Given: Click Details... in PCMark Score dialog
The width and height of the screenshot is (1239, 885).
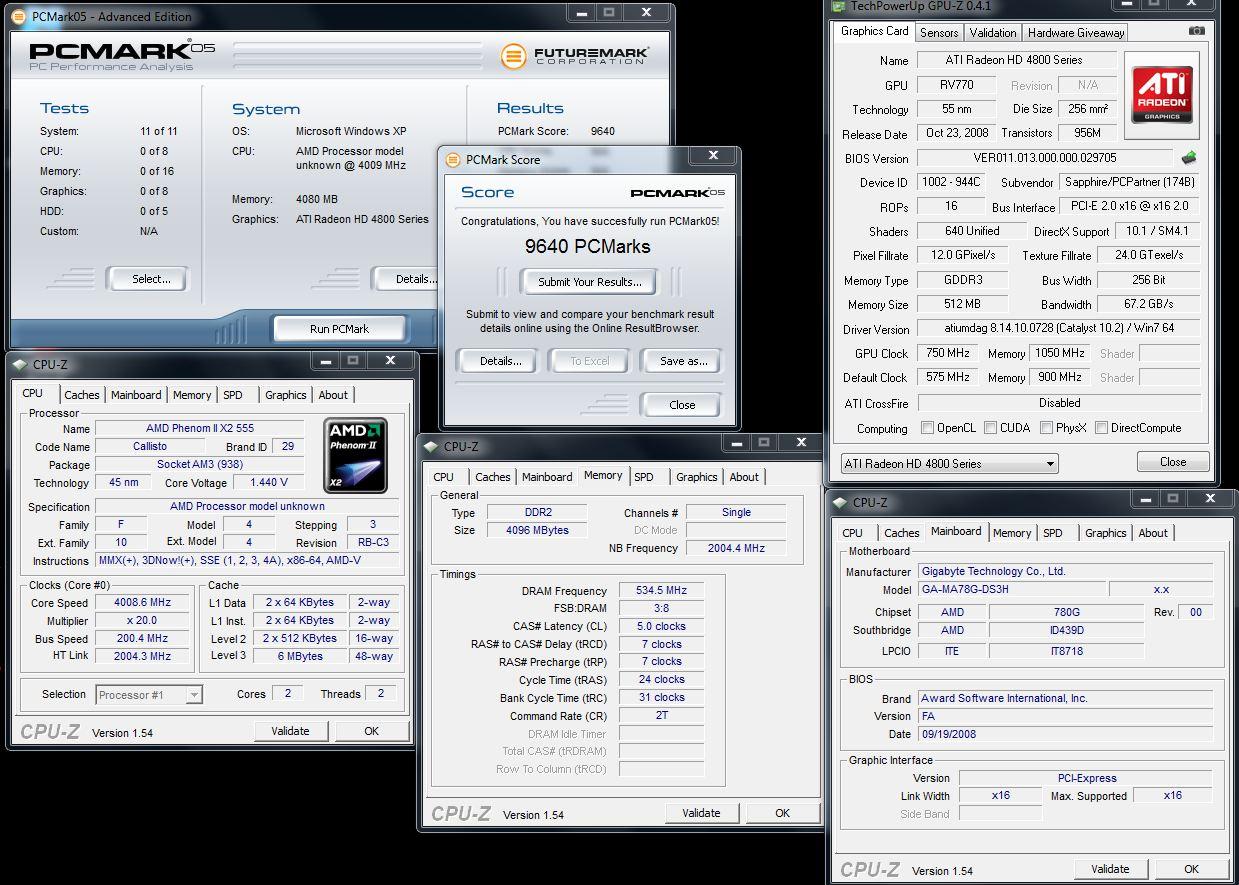Looking at the screenshot, I should [500, 361].
